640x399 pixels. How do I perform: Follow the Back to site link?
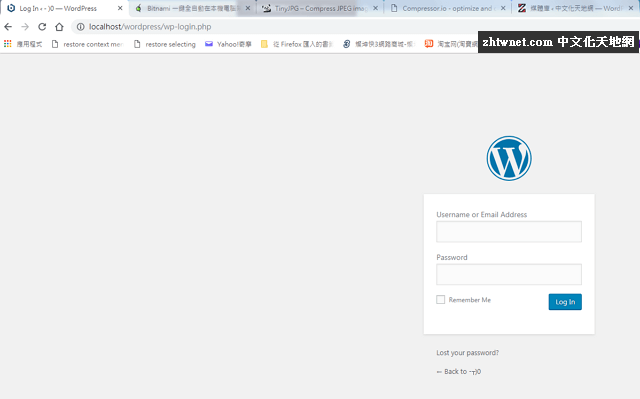coord(459,371)
